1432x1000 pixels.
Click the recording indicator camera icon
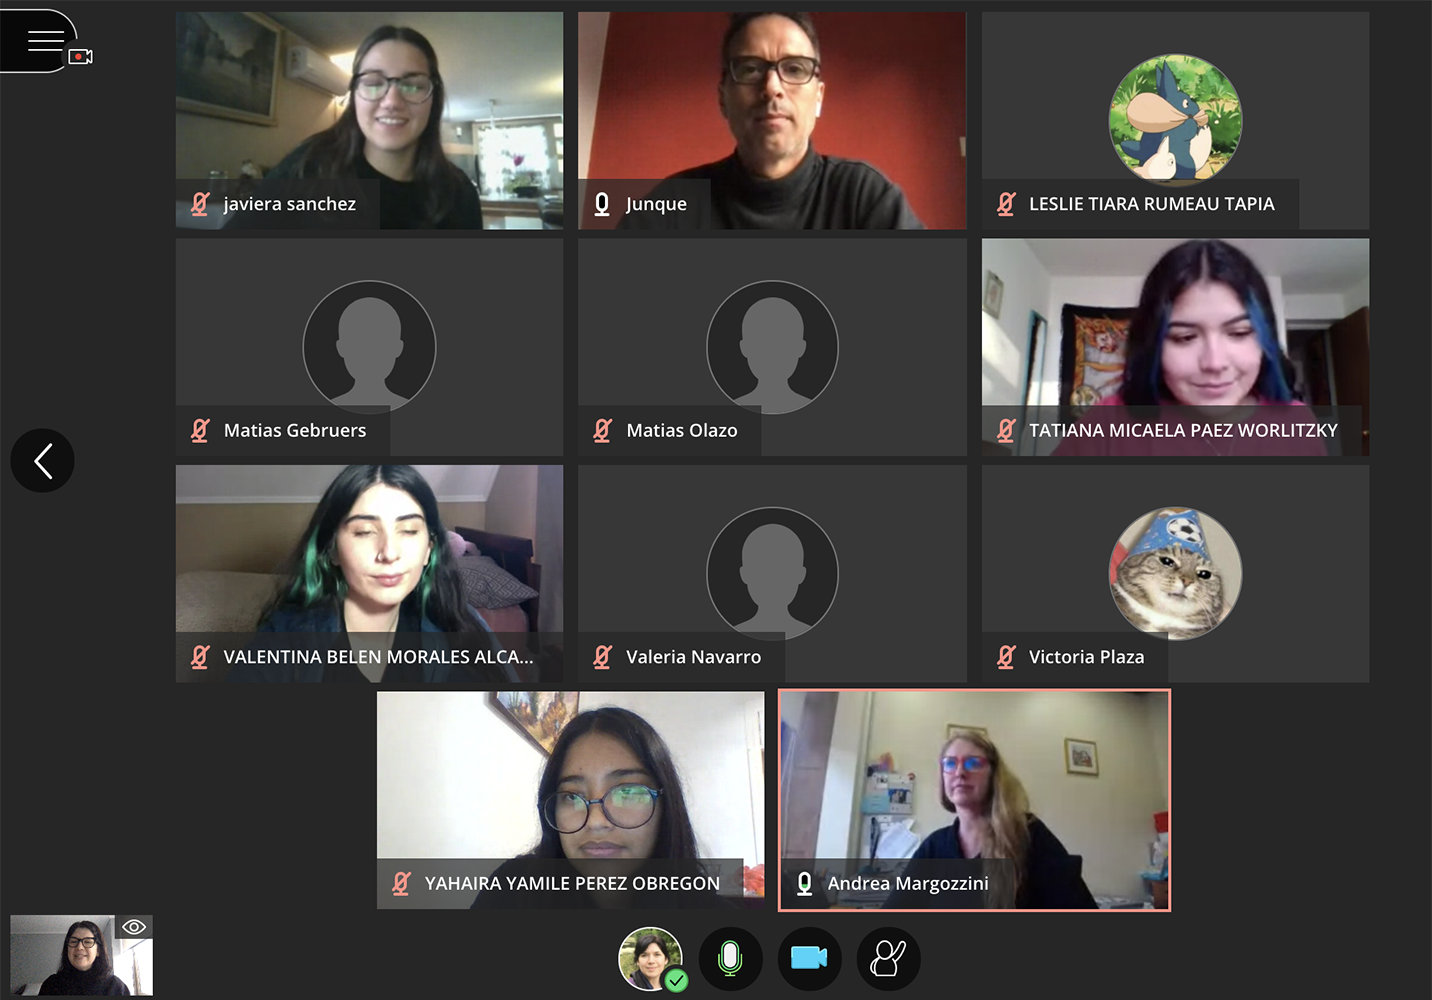click(x=81, y=57)
